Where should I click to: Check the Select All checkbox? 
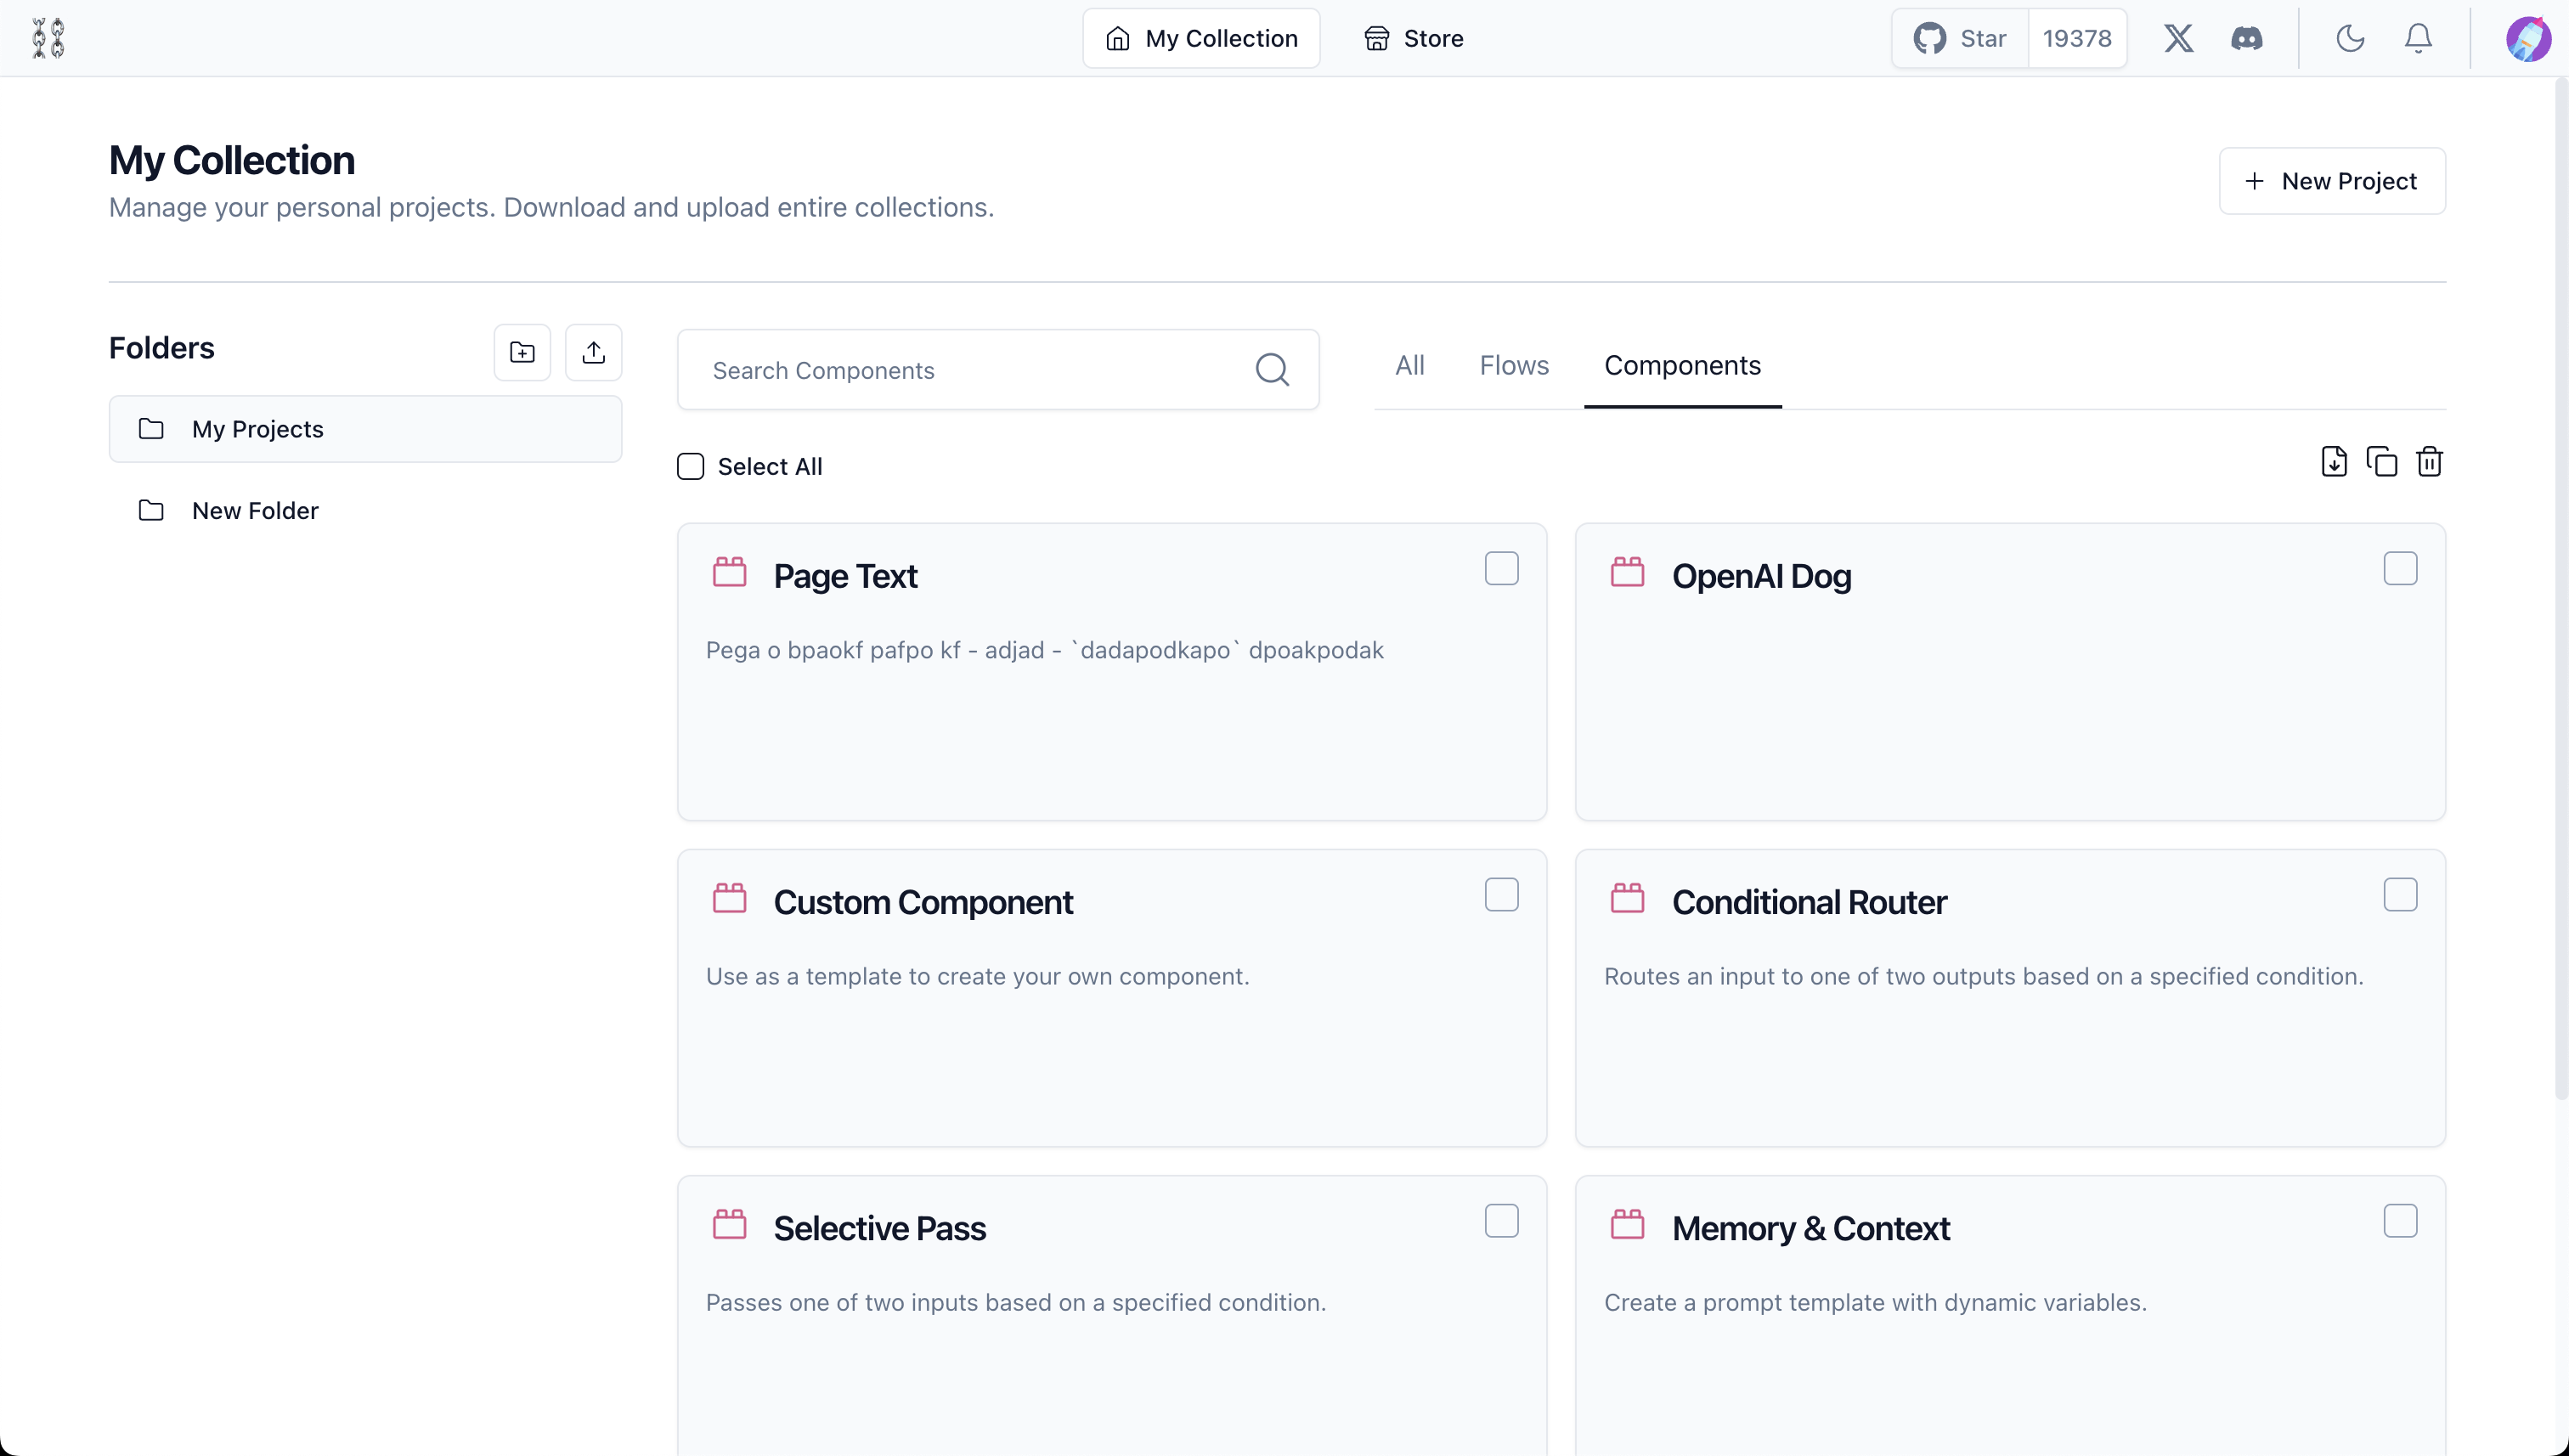coord(690,467)
